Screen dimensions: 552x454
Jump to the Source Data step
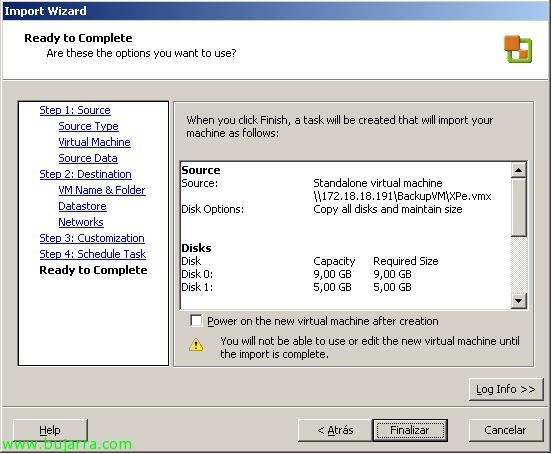(88, 158)
